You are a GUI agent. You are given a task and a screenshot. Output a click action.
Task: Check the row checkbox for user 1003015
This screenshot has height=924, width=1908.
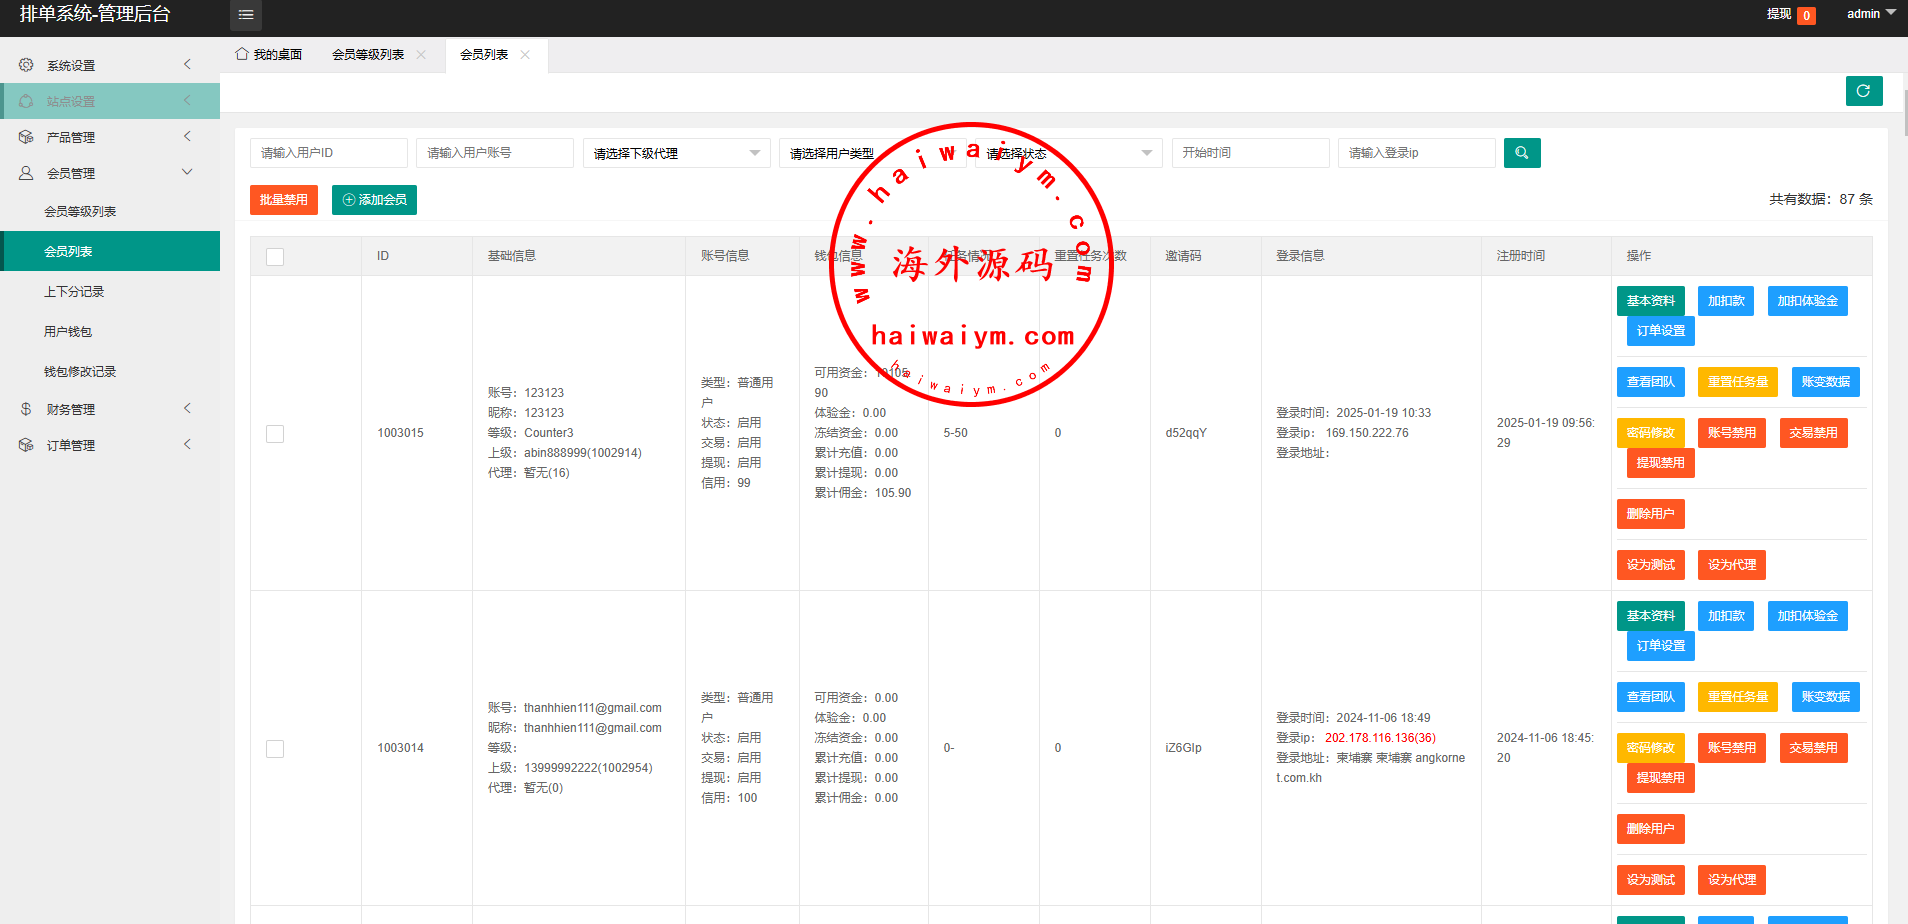[275, 434]
